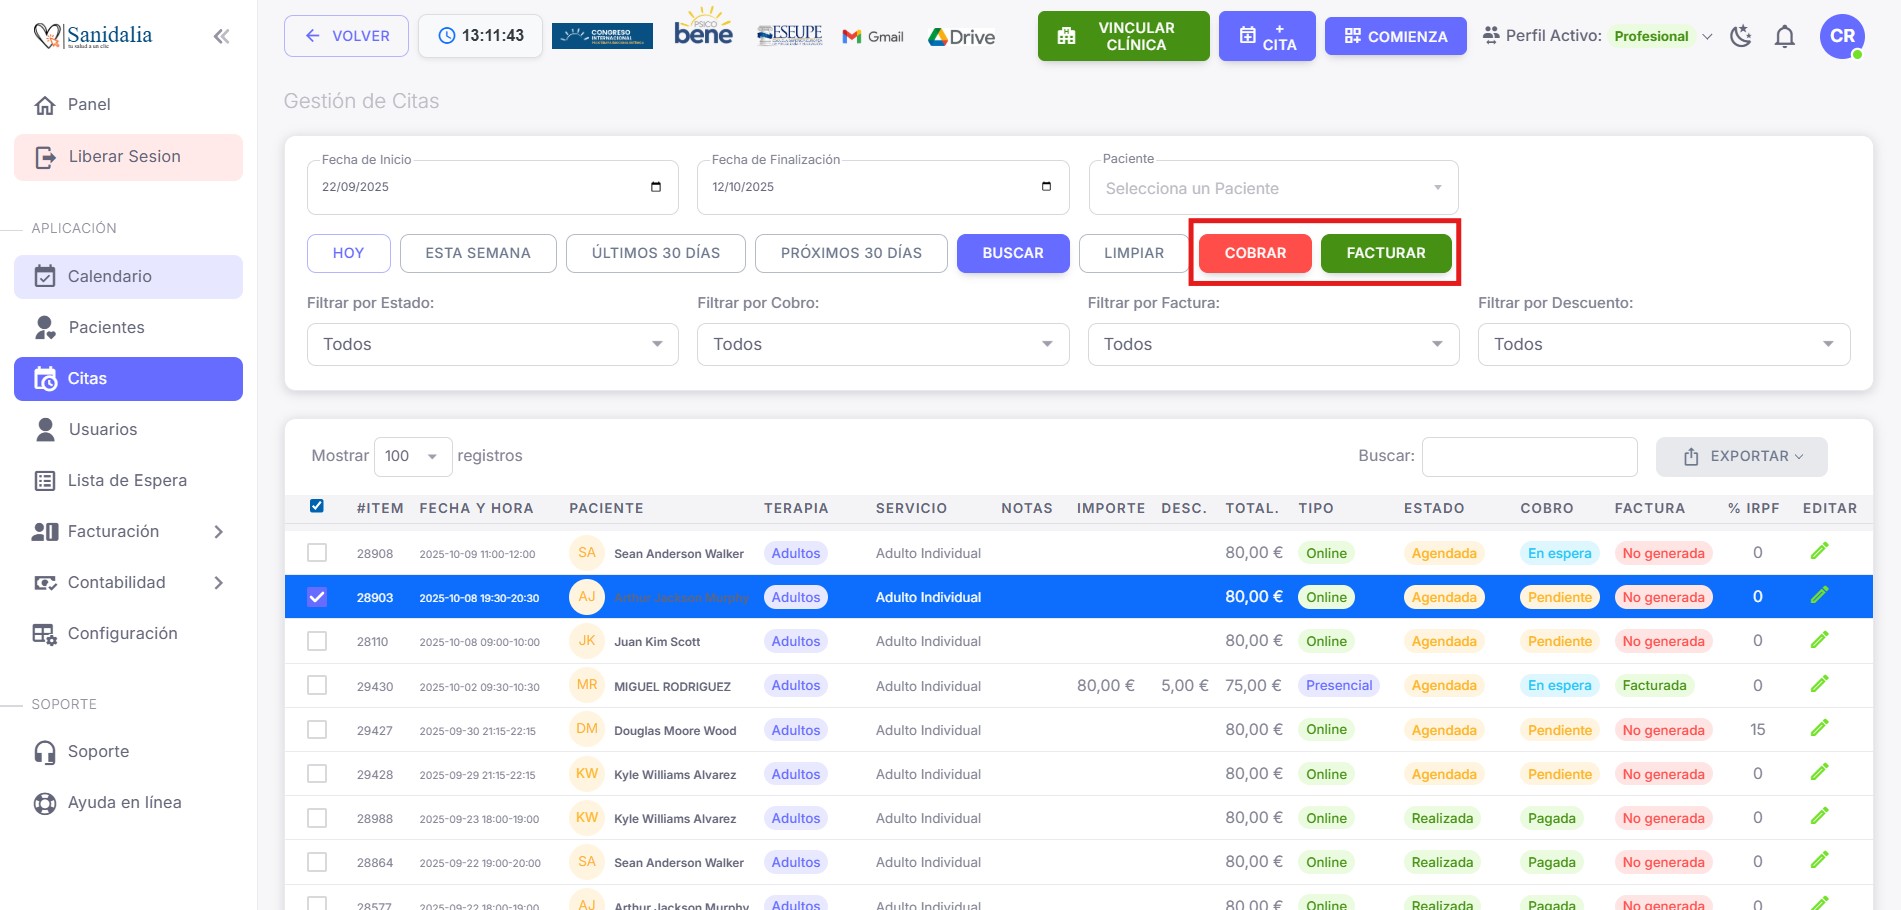Click edit pencil for appointment 28908

pyautogui.click(x=1819, y=551)
